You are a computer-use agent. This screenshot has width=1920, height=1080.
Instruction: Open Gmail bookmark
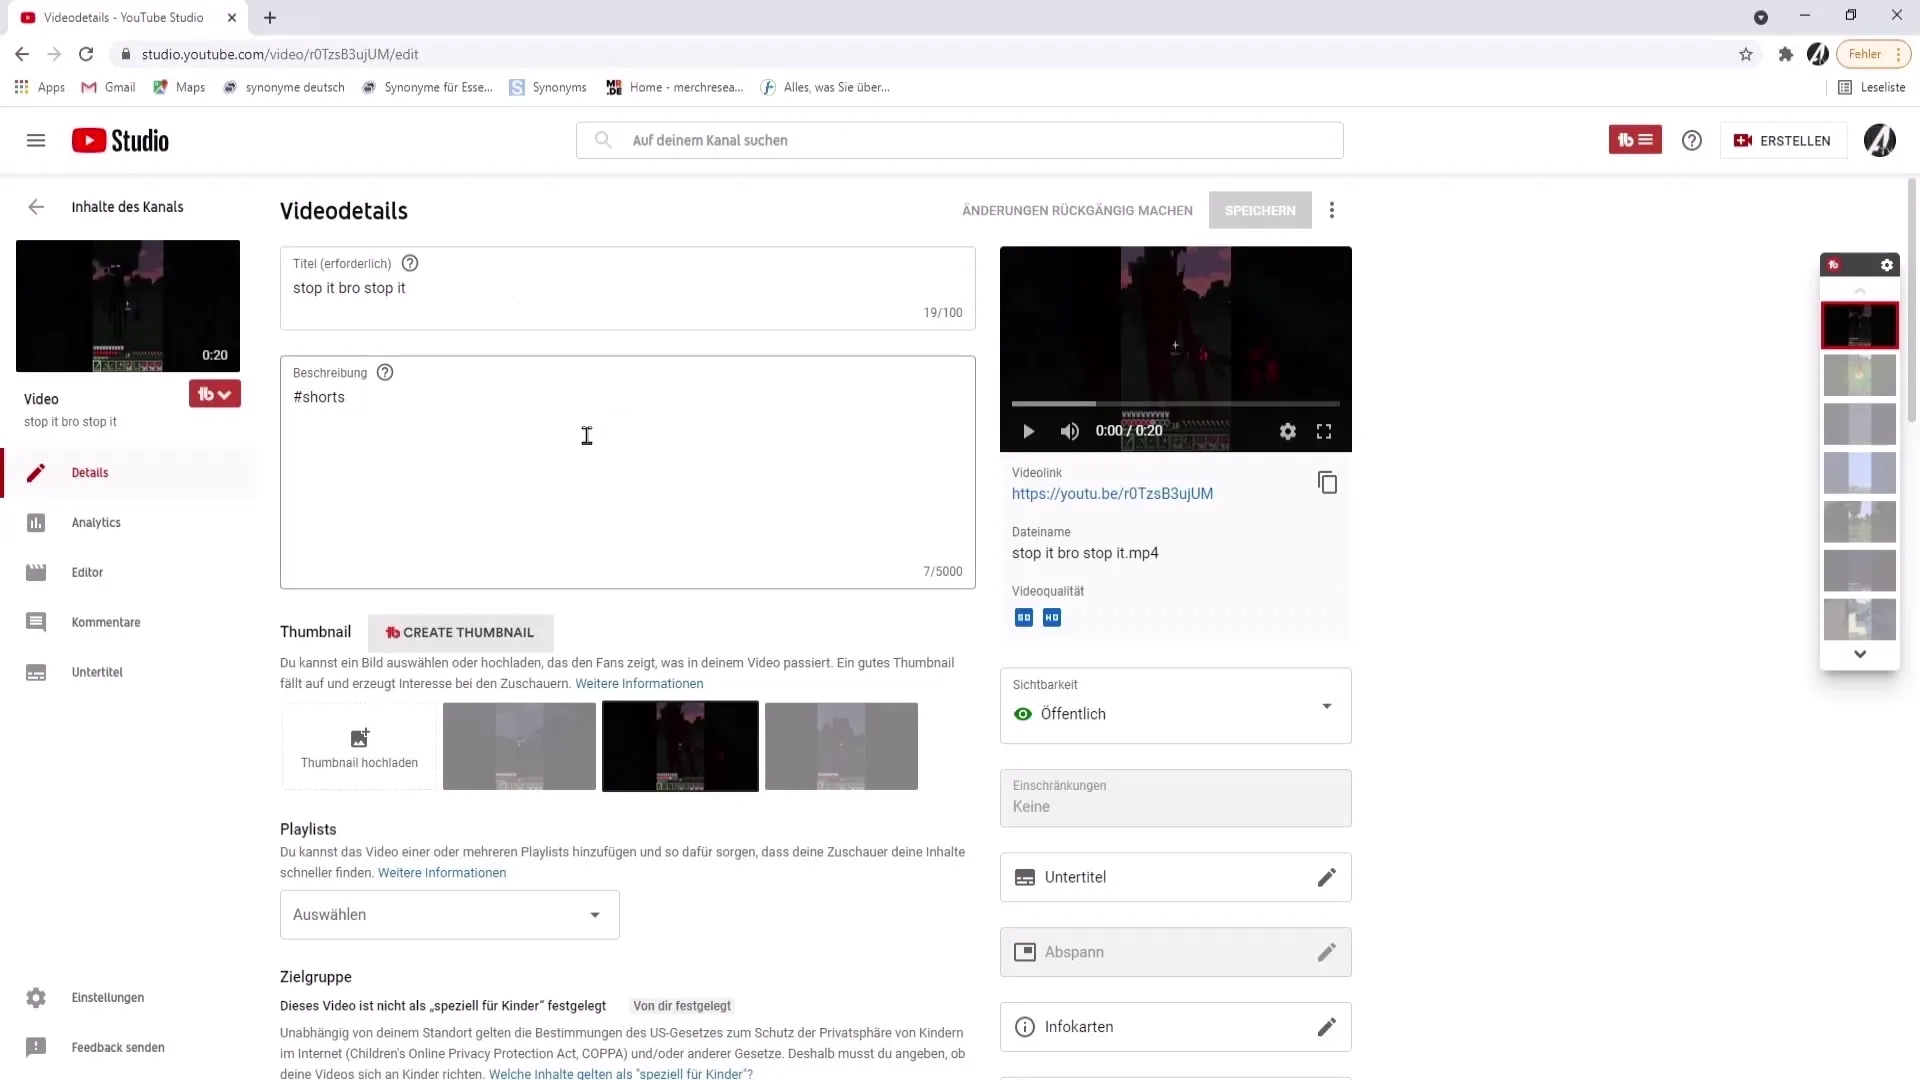tap(108, 87)
